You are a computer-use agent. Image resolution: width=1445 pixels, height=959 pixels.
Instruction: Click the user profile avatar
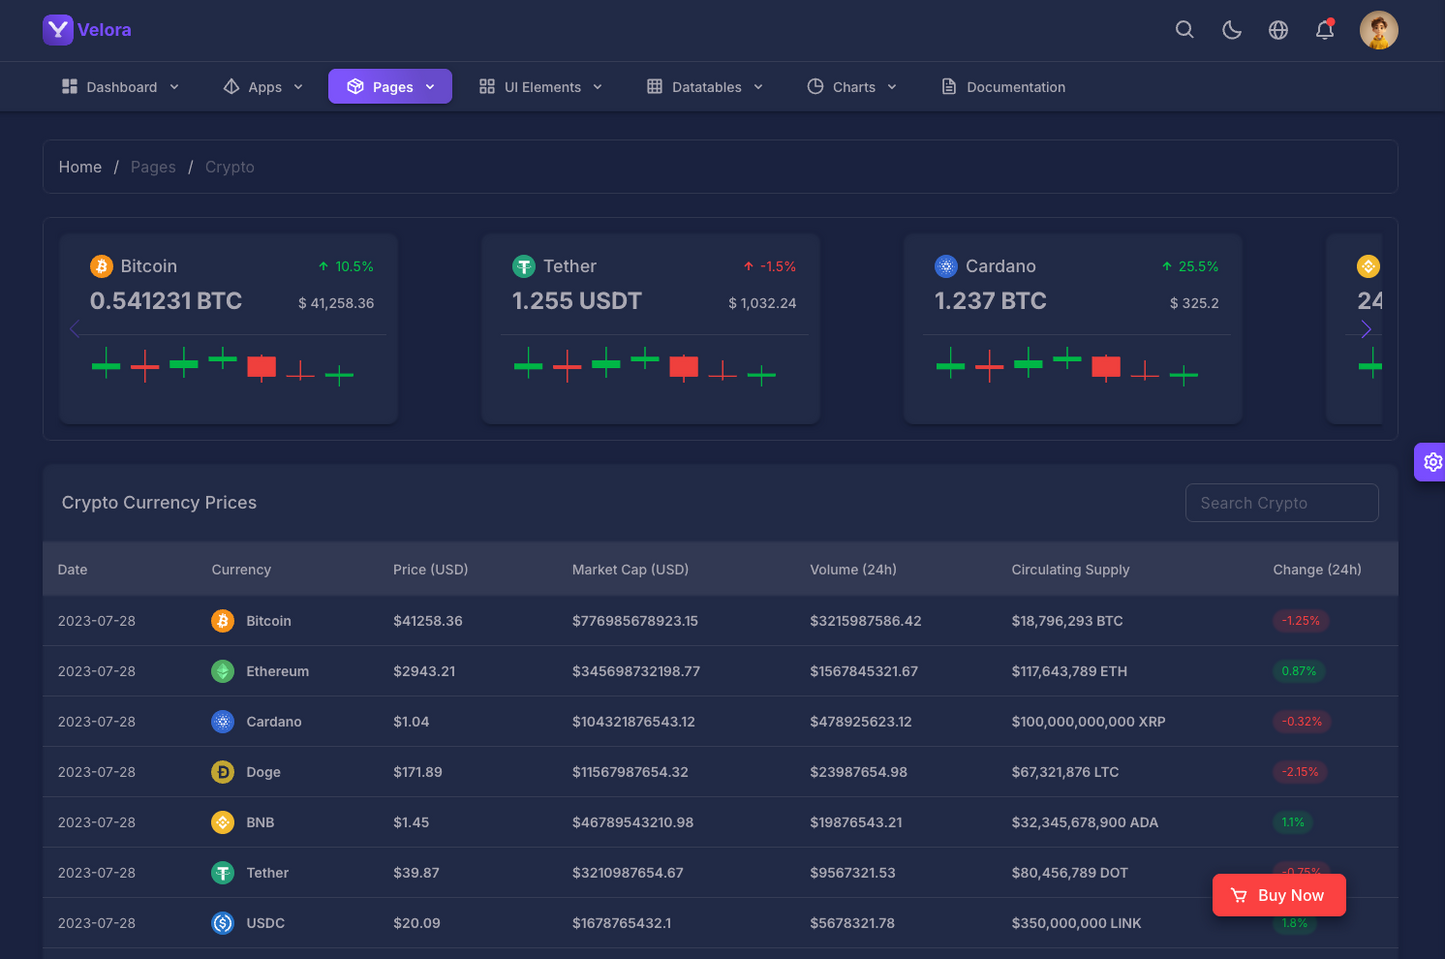coord(1378,30)
